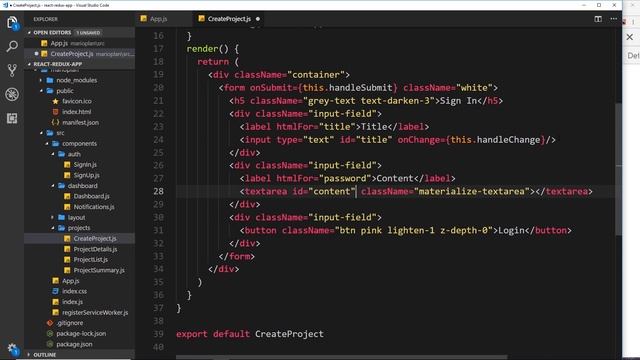
Task: Click the EXPLORER panel title
Action: 45,19
